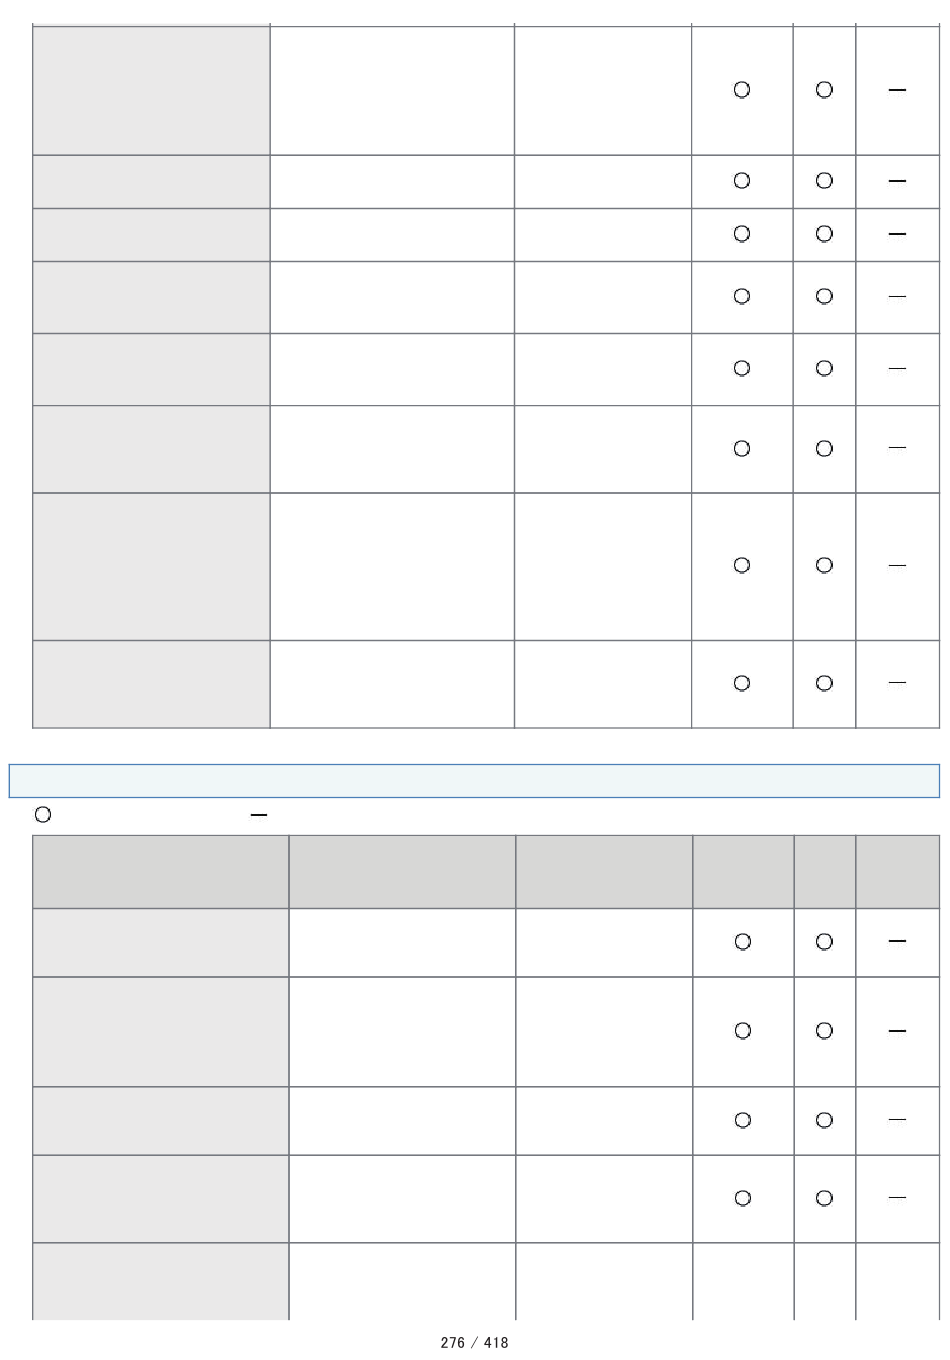The height and width of the screenshot is (1360, 950).
Task: Click the page number 276 / 418
Action: point(474,1343)
